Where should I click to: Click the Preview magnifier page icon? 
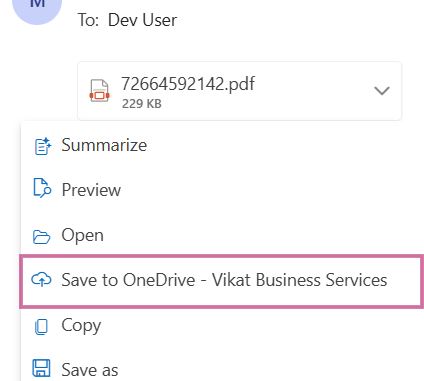42,188
